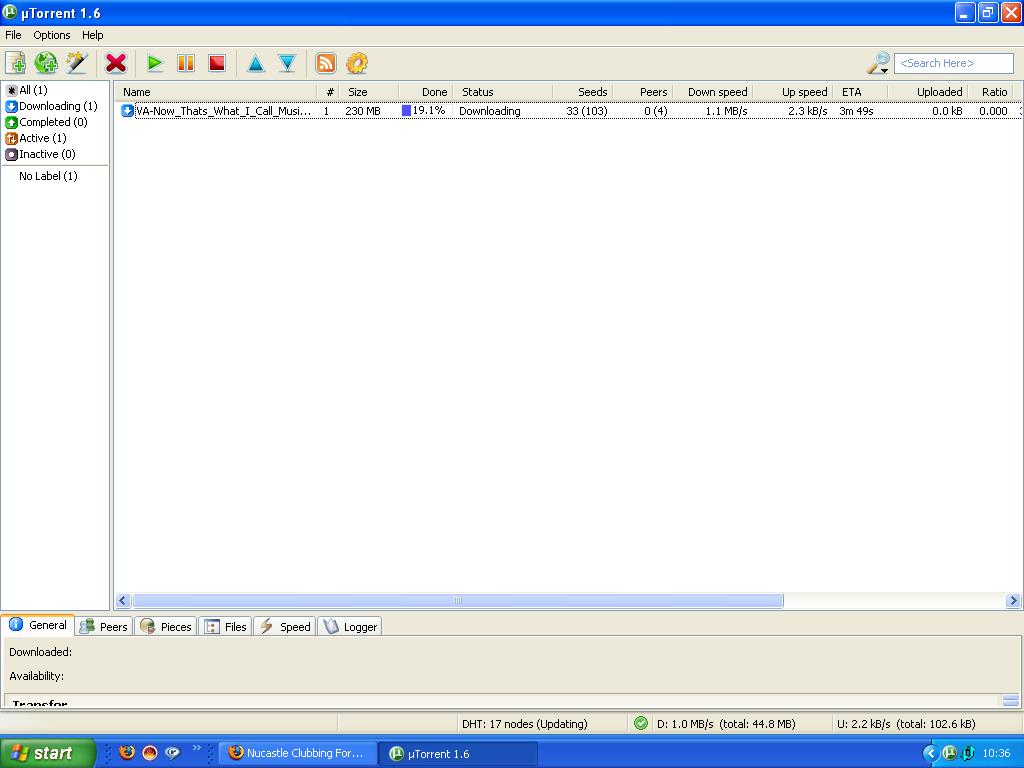Move torrent up the queue
The width and height of the screenshot is (1024, 768).
click(256, 63)
